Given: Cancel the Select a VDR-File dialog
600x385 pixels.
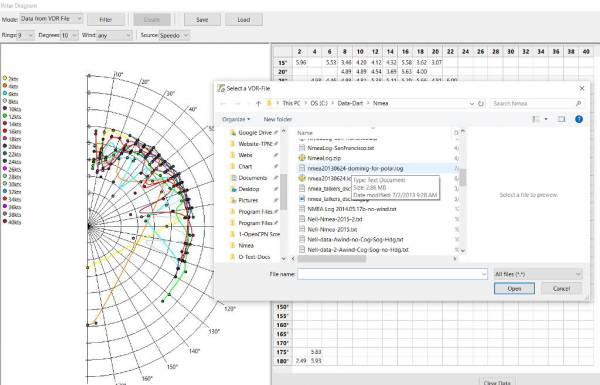Looking at the screenshot, I should (x=561, y=289).
